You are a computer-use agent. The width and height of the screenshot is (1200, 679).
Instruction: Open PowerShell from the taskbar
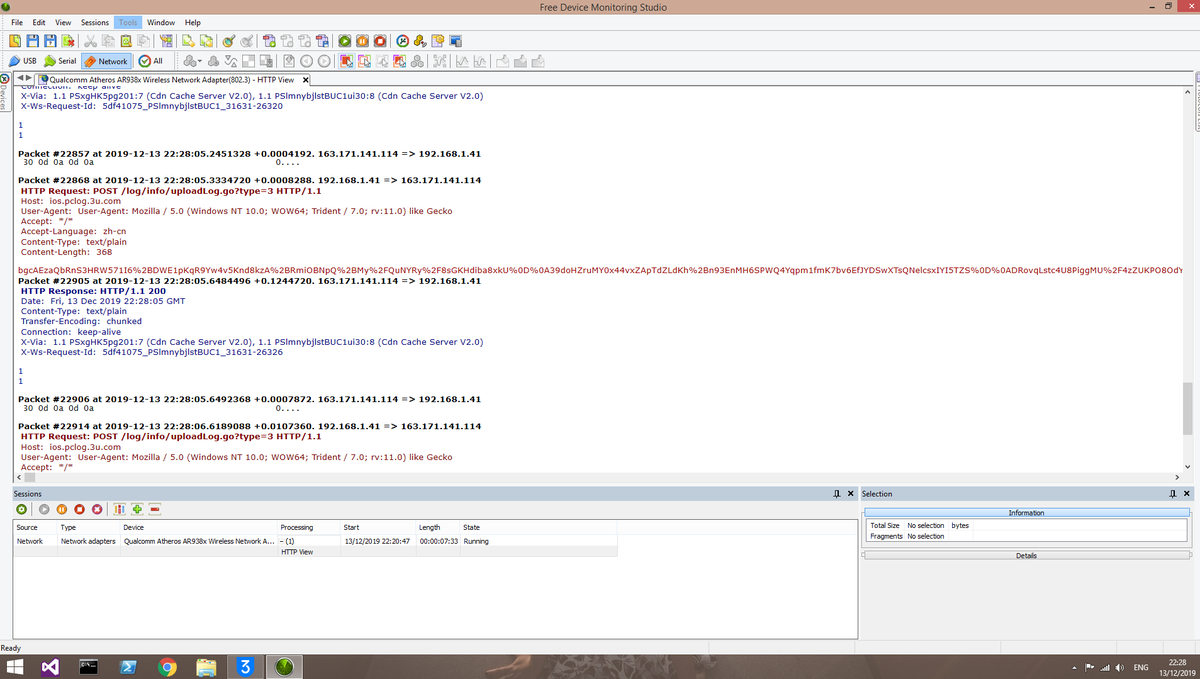[129, 667]
